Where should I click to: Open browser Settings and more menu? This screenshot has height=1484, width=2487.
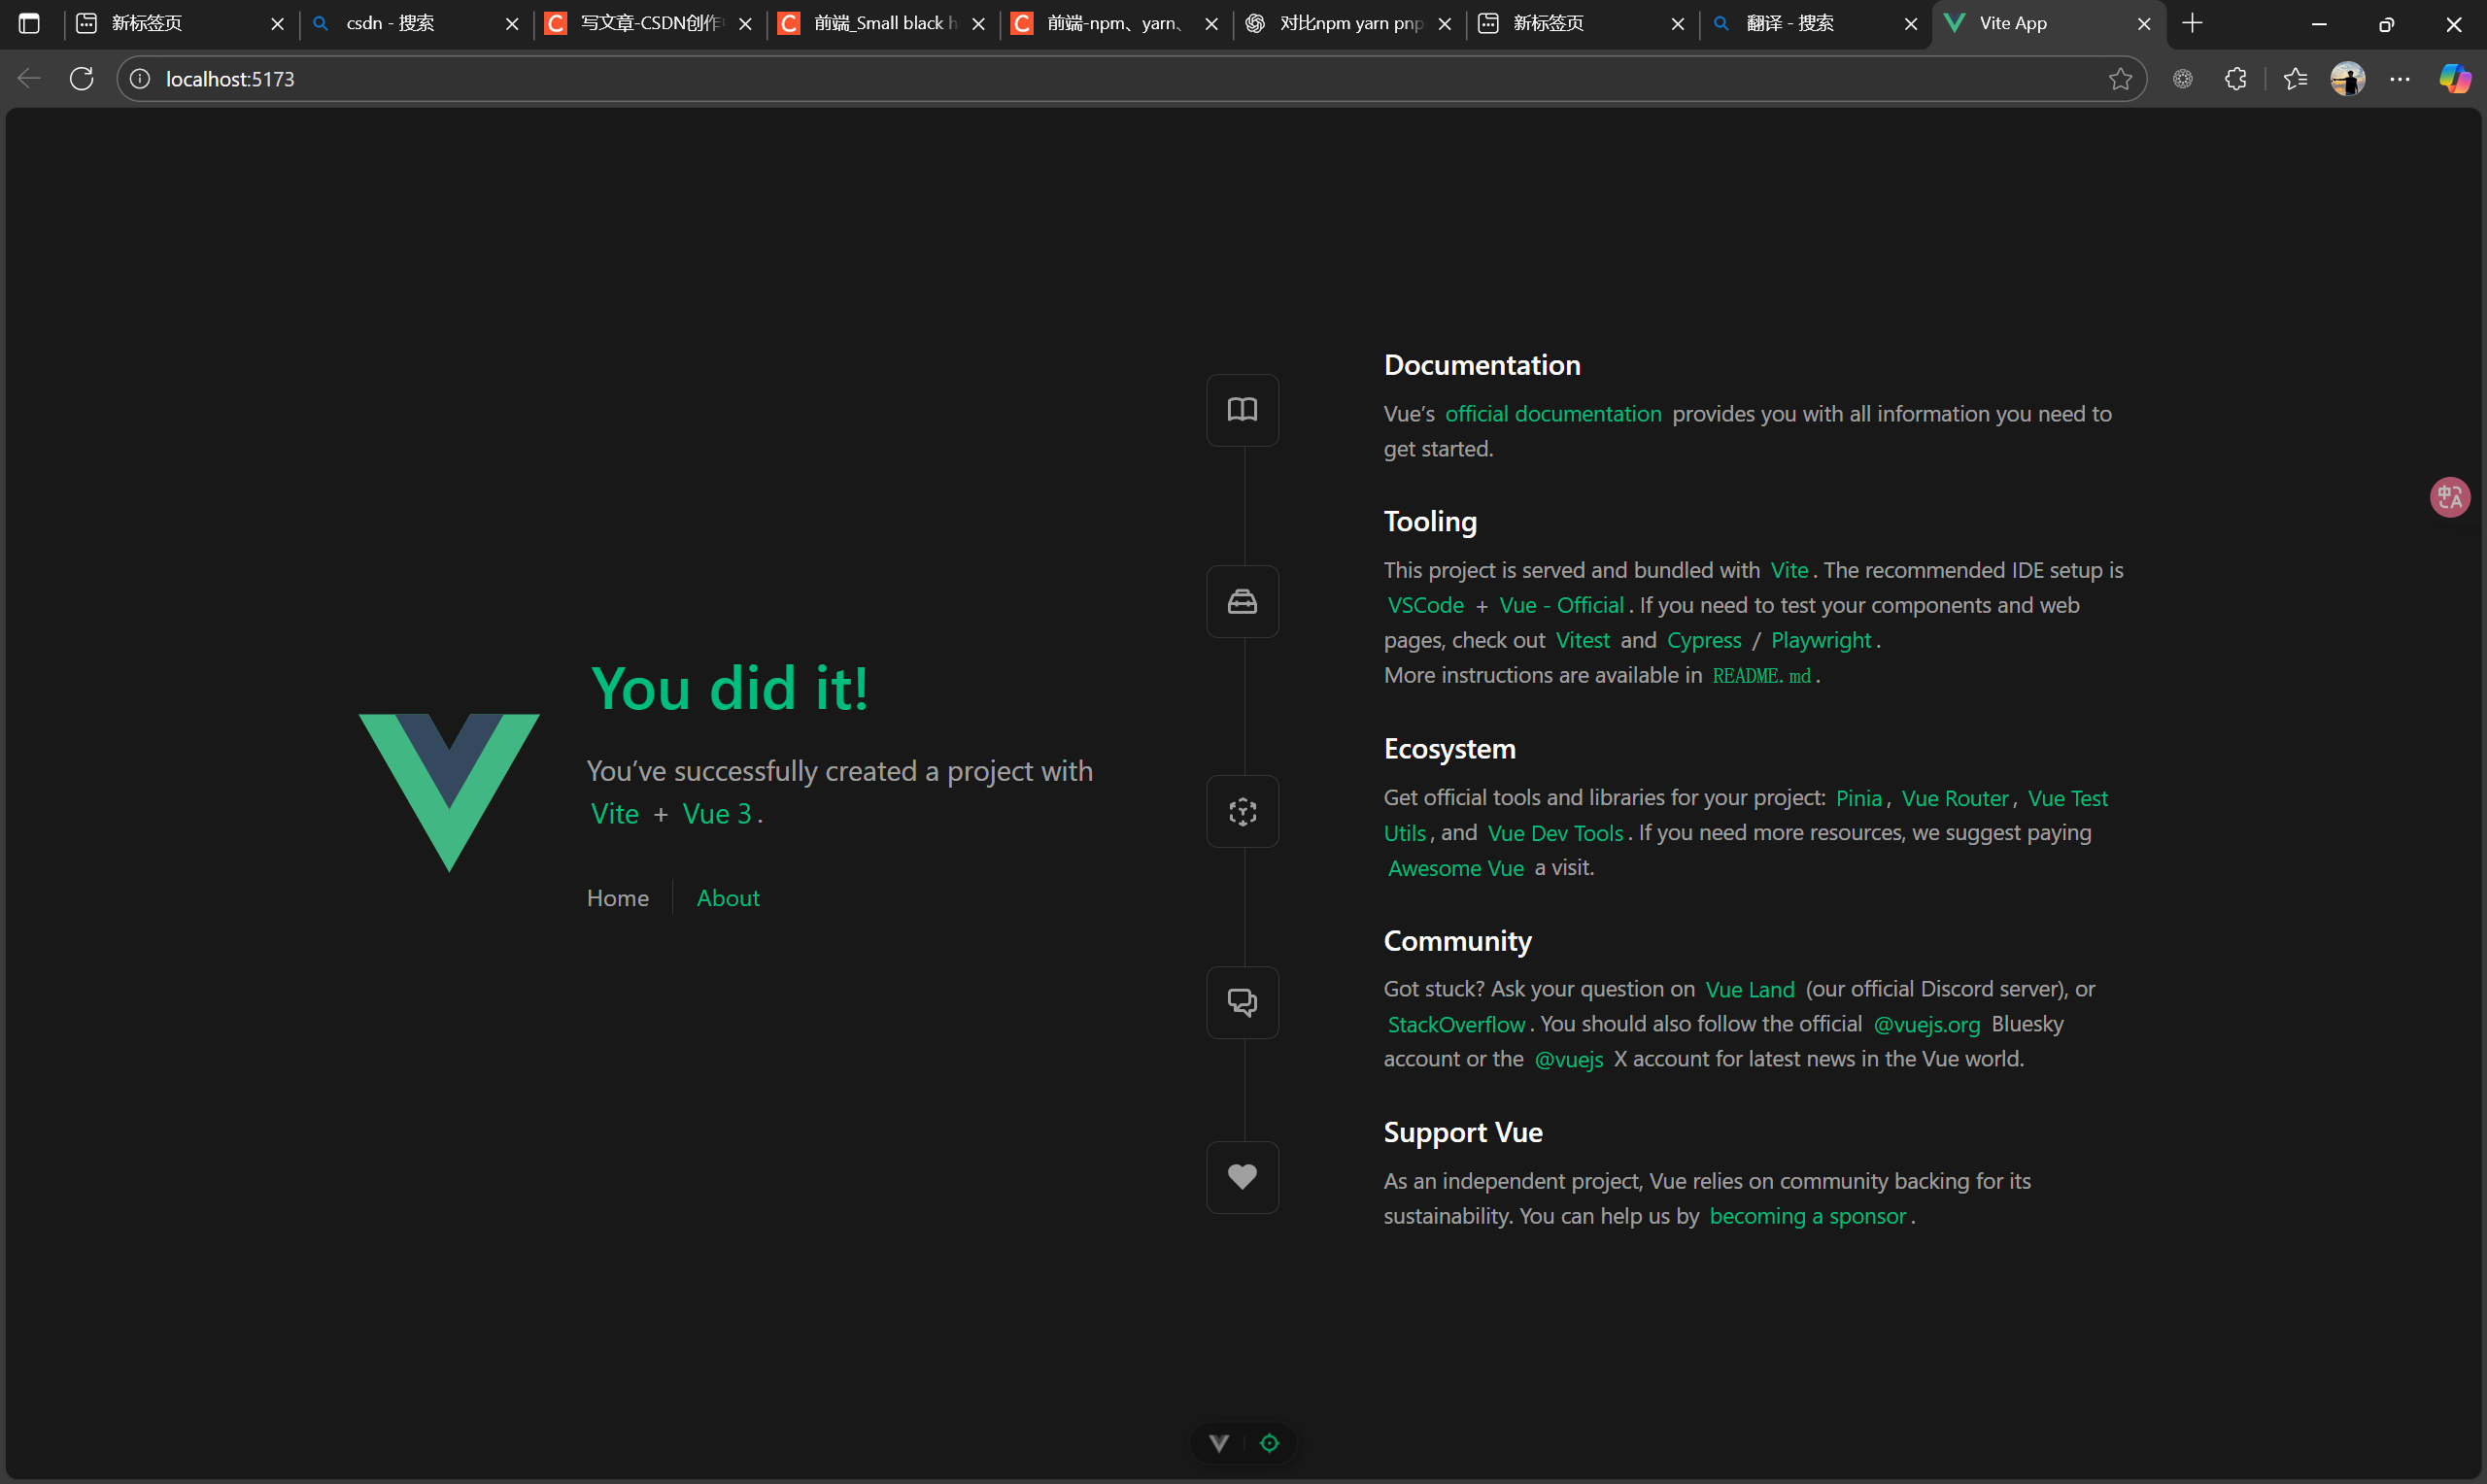point(2400,79)
